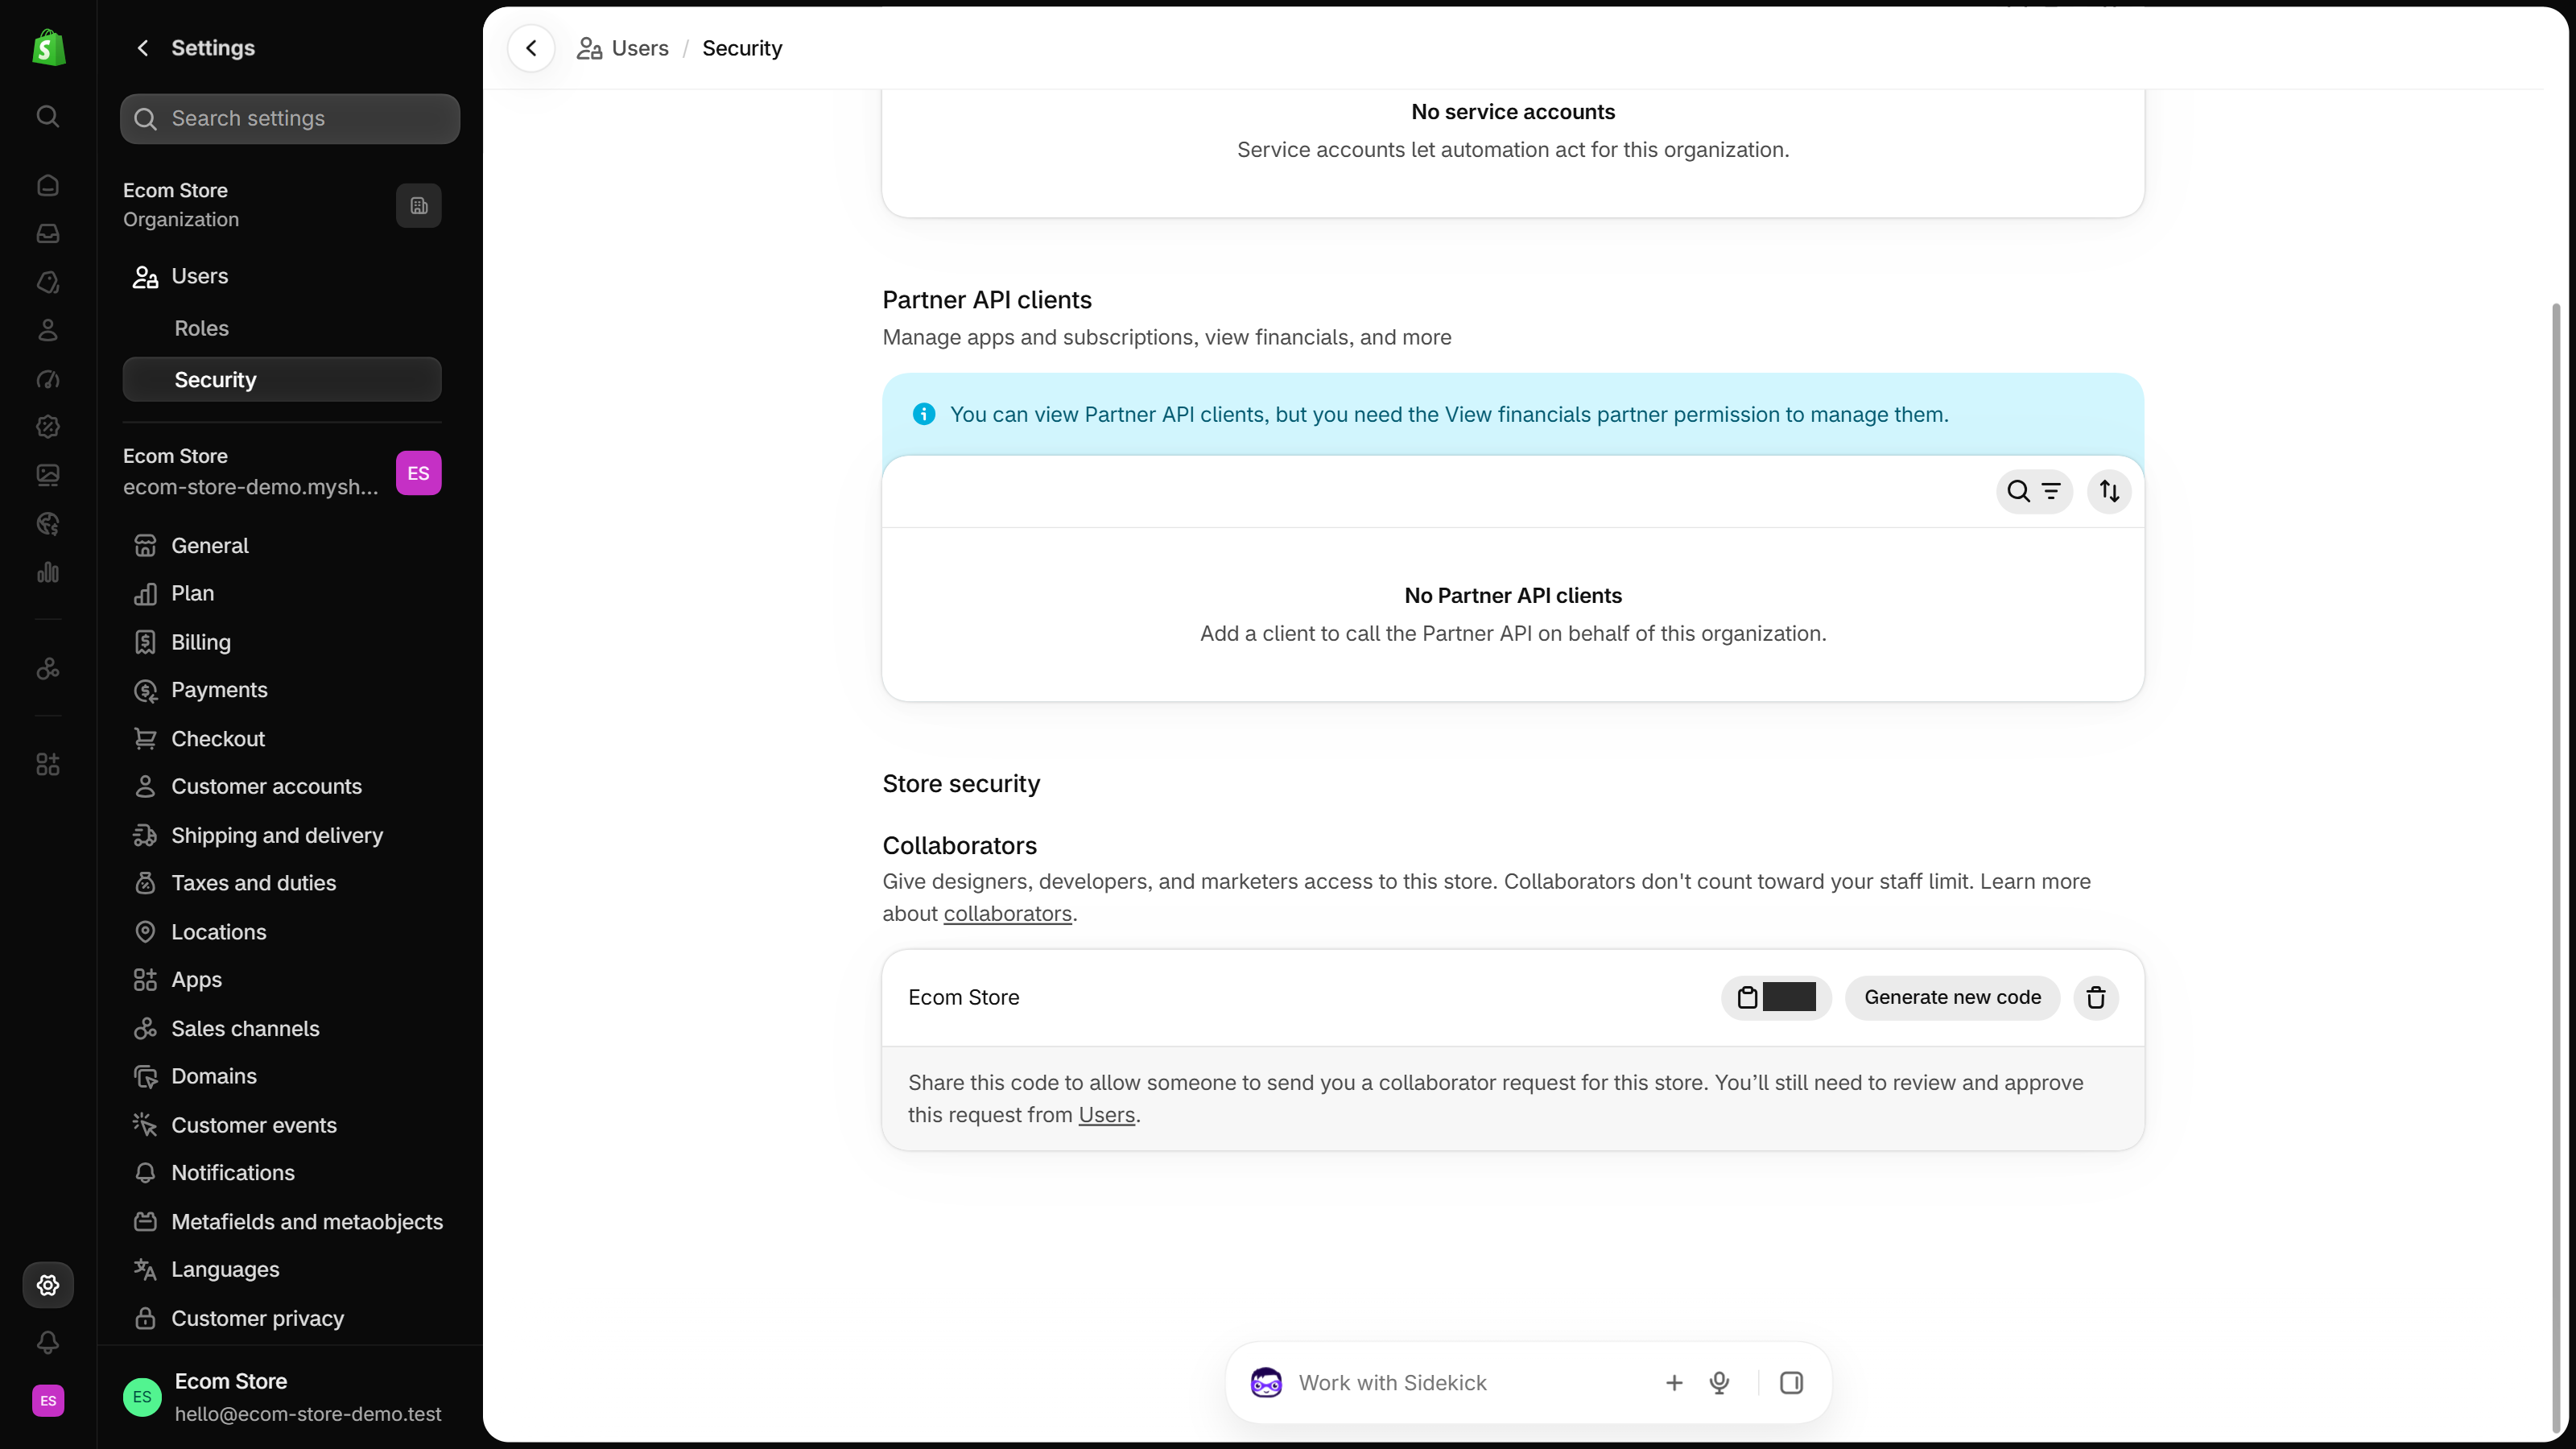Image resolution: width=2576 pixels, height=1449 pixels.
Task: Click the Shopify logo icon
Action: click(x=48, y=48)
